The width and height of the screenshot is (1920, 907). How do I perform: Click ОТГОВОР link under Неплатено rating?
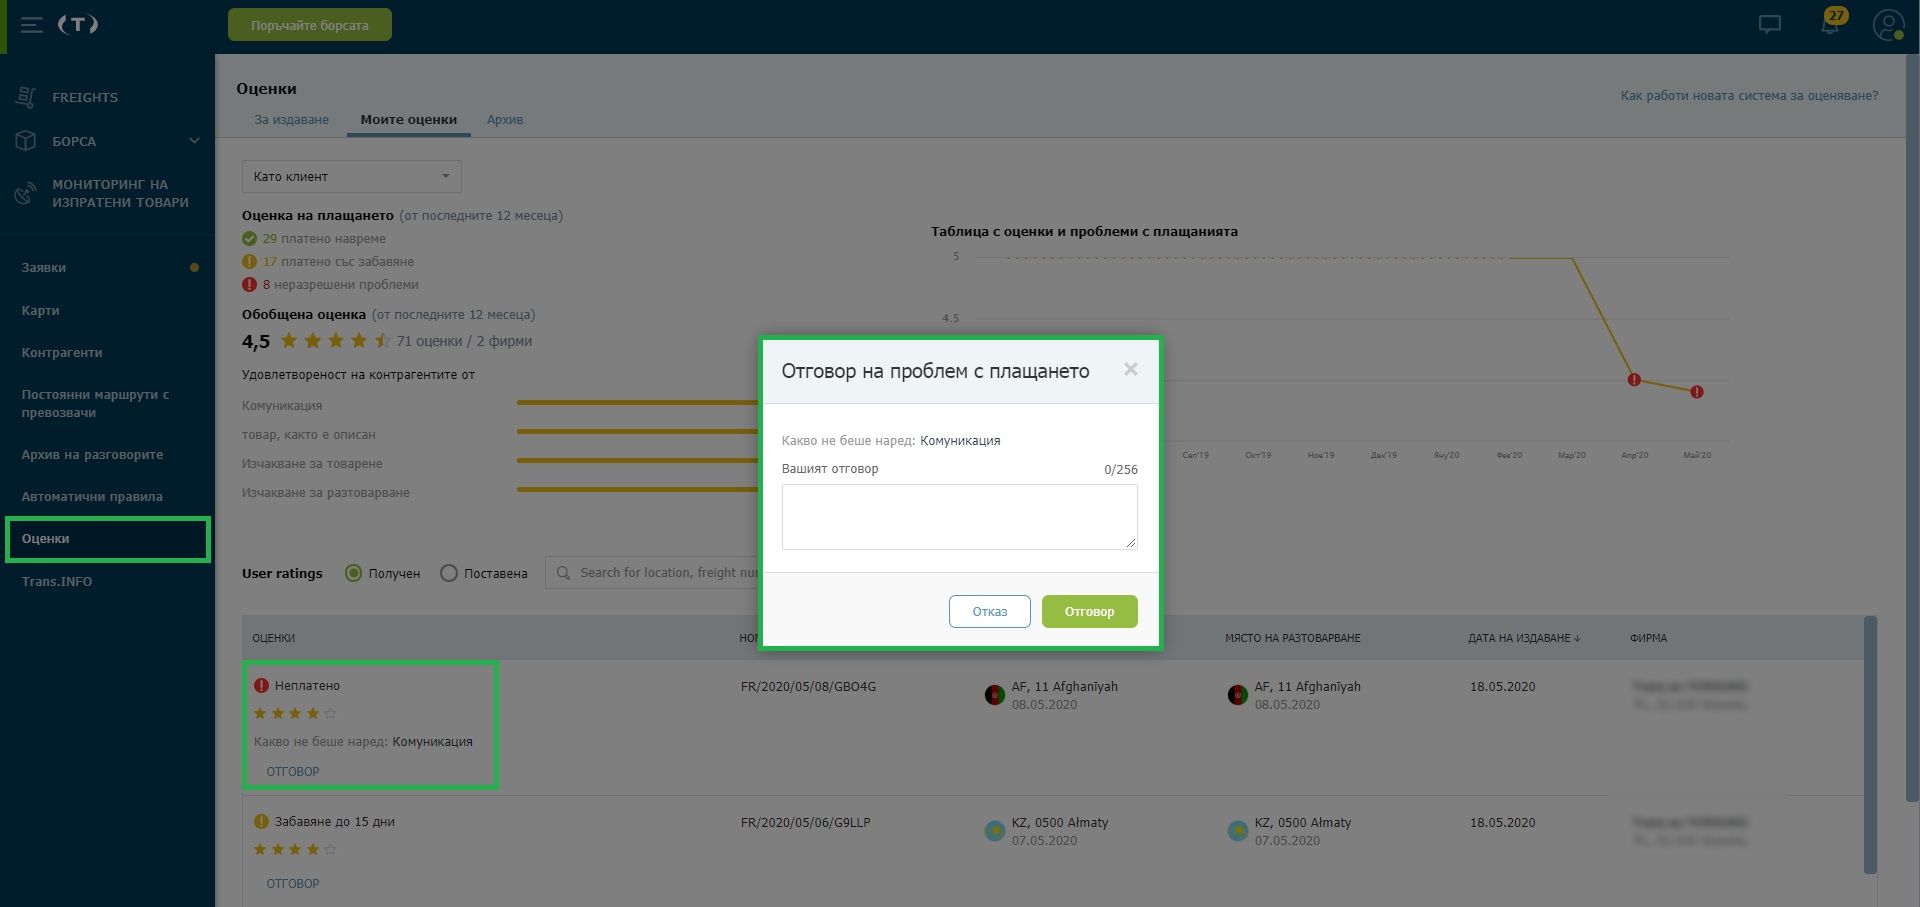pos(293,772)
